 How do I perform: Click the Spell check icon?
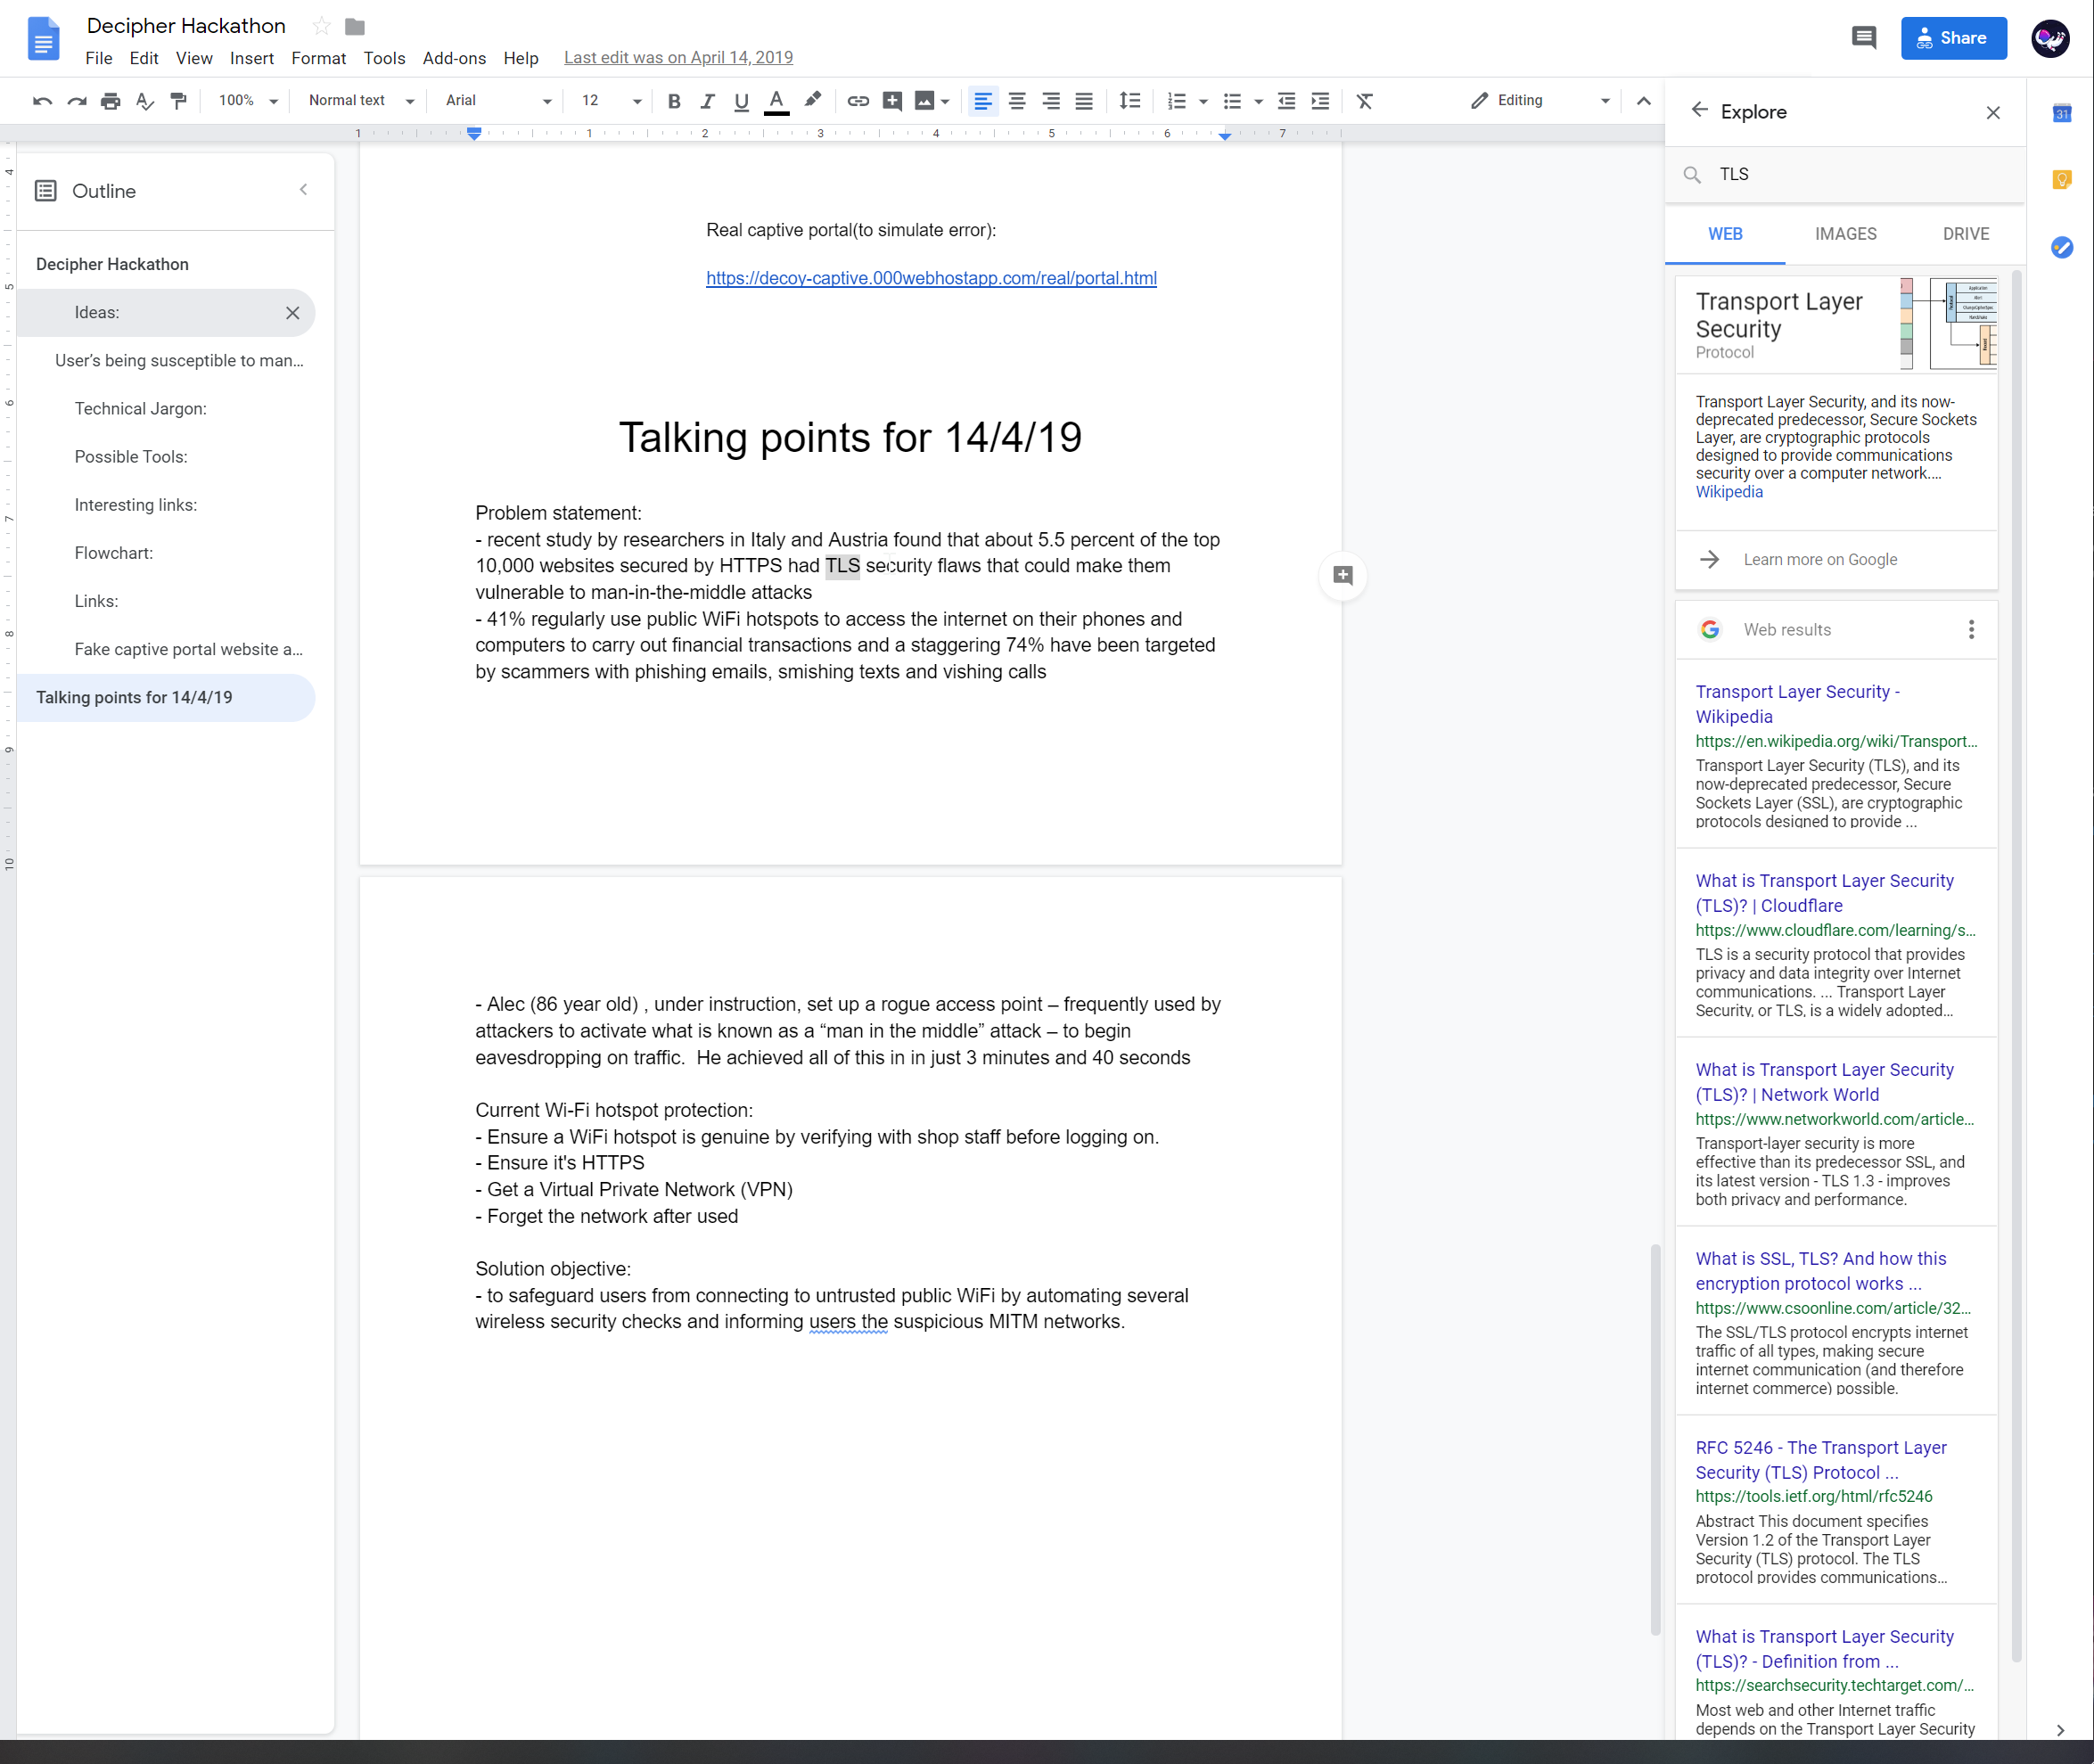coord(145,101)
